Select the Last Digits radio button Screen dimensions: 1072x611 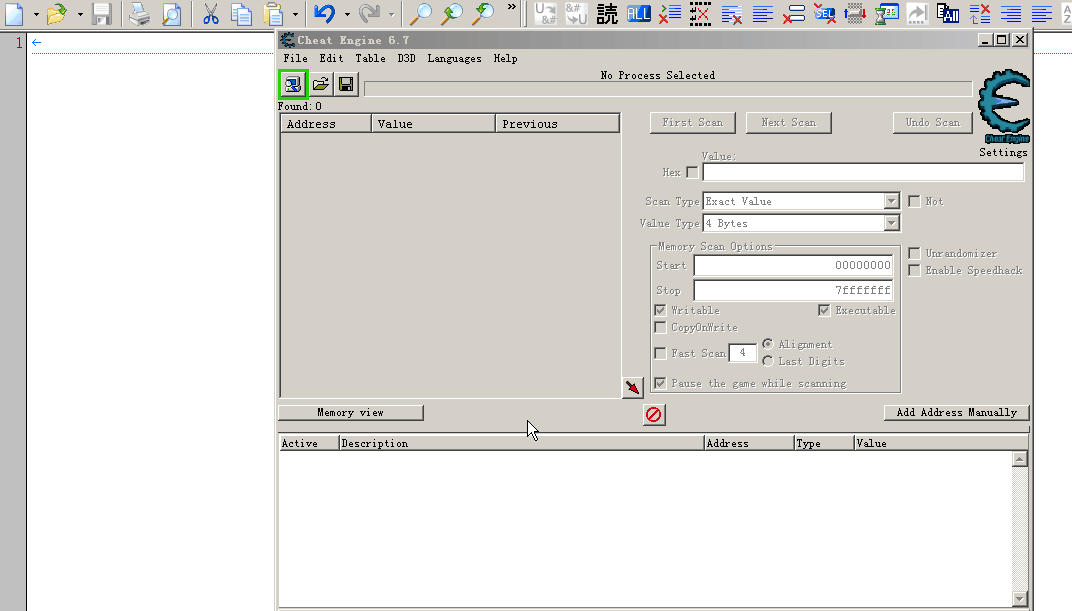[768, 361]
